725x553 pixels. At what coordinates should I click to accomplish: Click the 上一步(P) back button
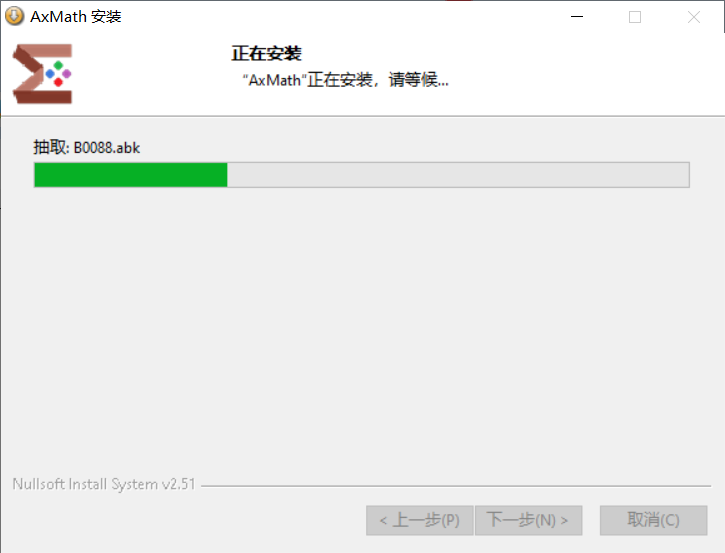[419, 520]
